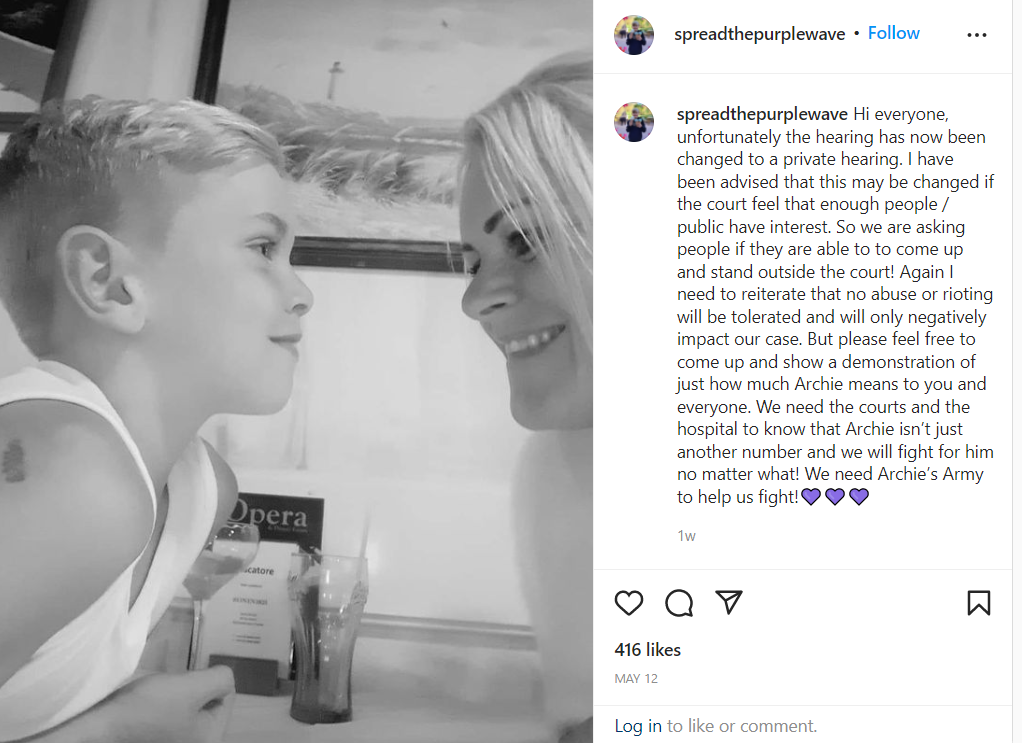1022x743 pixels.
Task: Like the post with the heart icon
Action: [629, 603]
